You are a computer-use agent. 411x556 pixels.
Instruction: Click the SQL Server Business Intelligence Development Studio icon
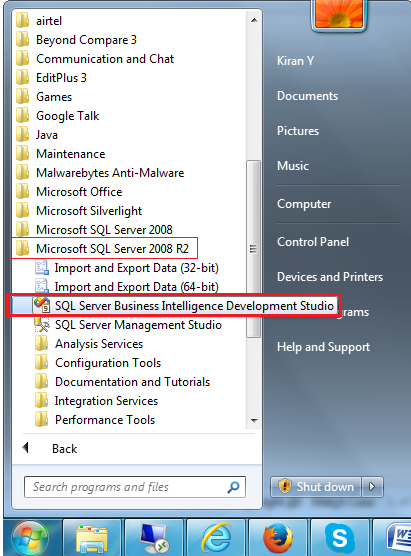(x=42, y=305)
